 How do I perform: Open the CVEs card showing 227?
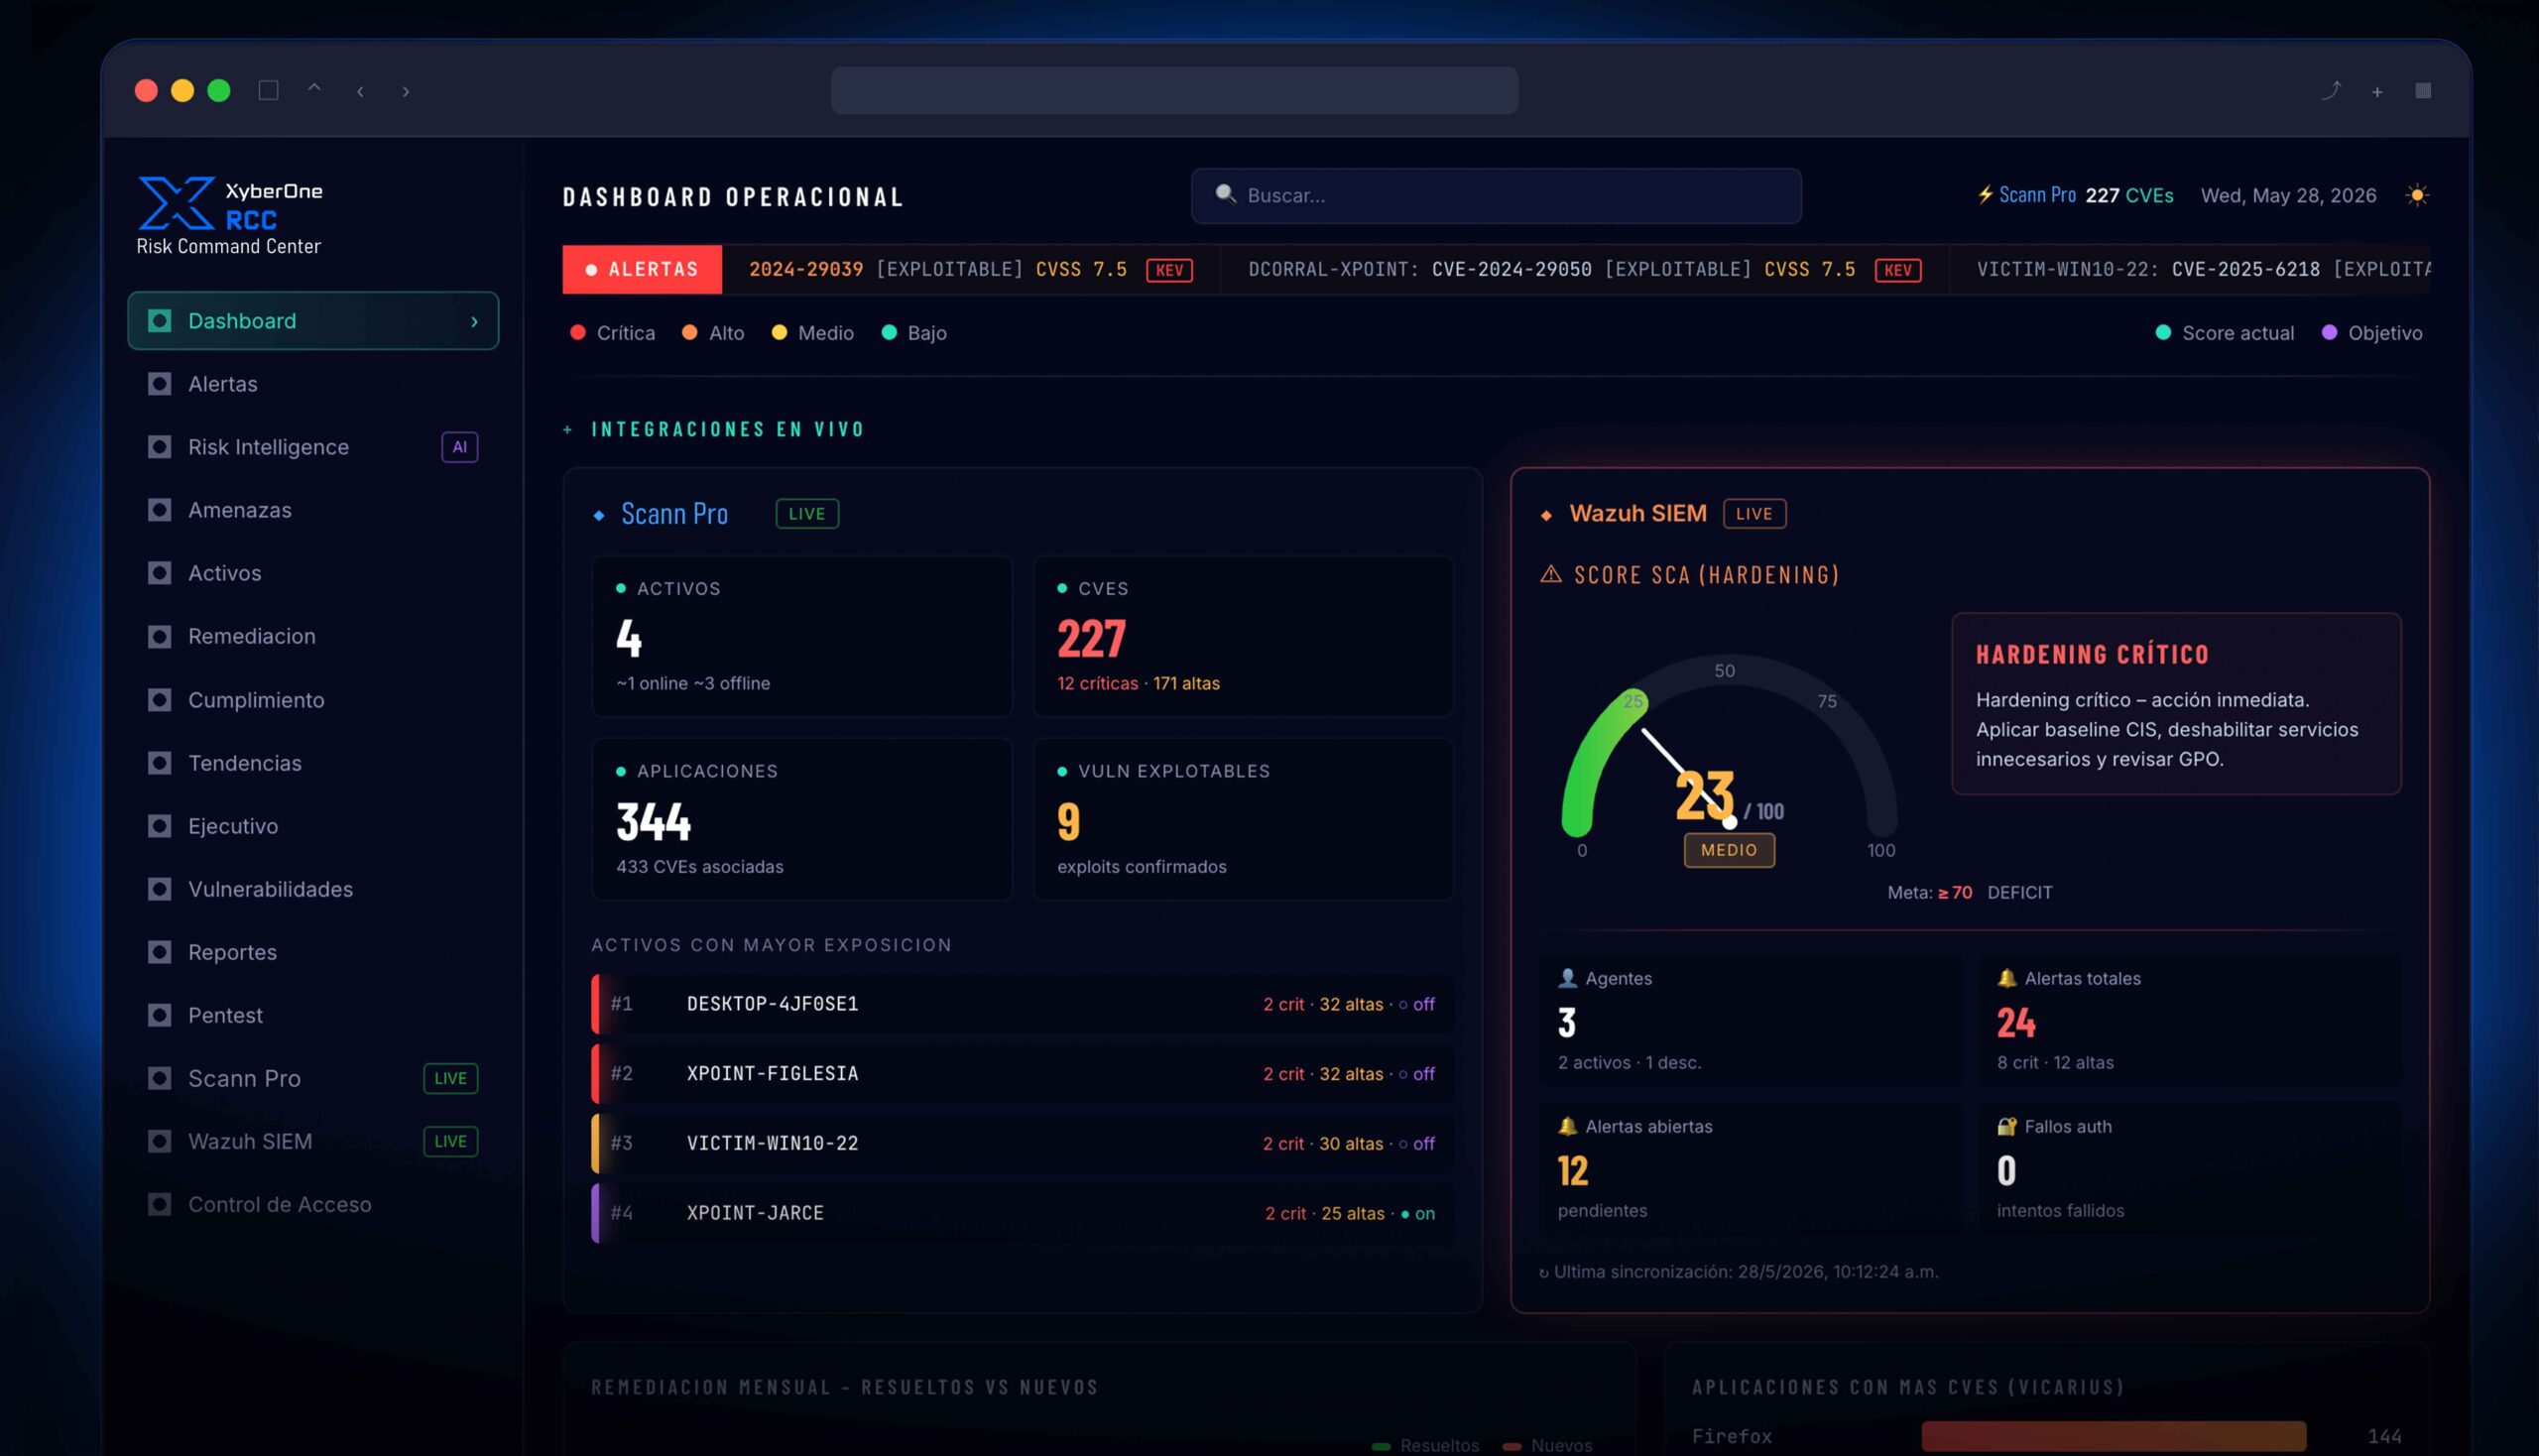1243,637
